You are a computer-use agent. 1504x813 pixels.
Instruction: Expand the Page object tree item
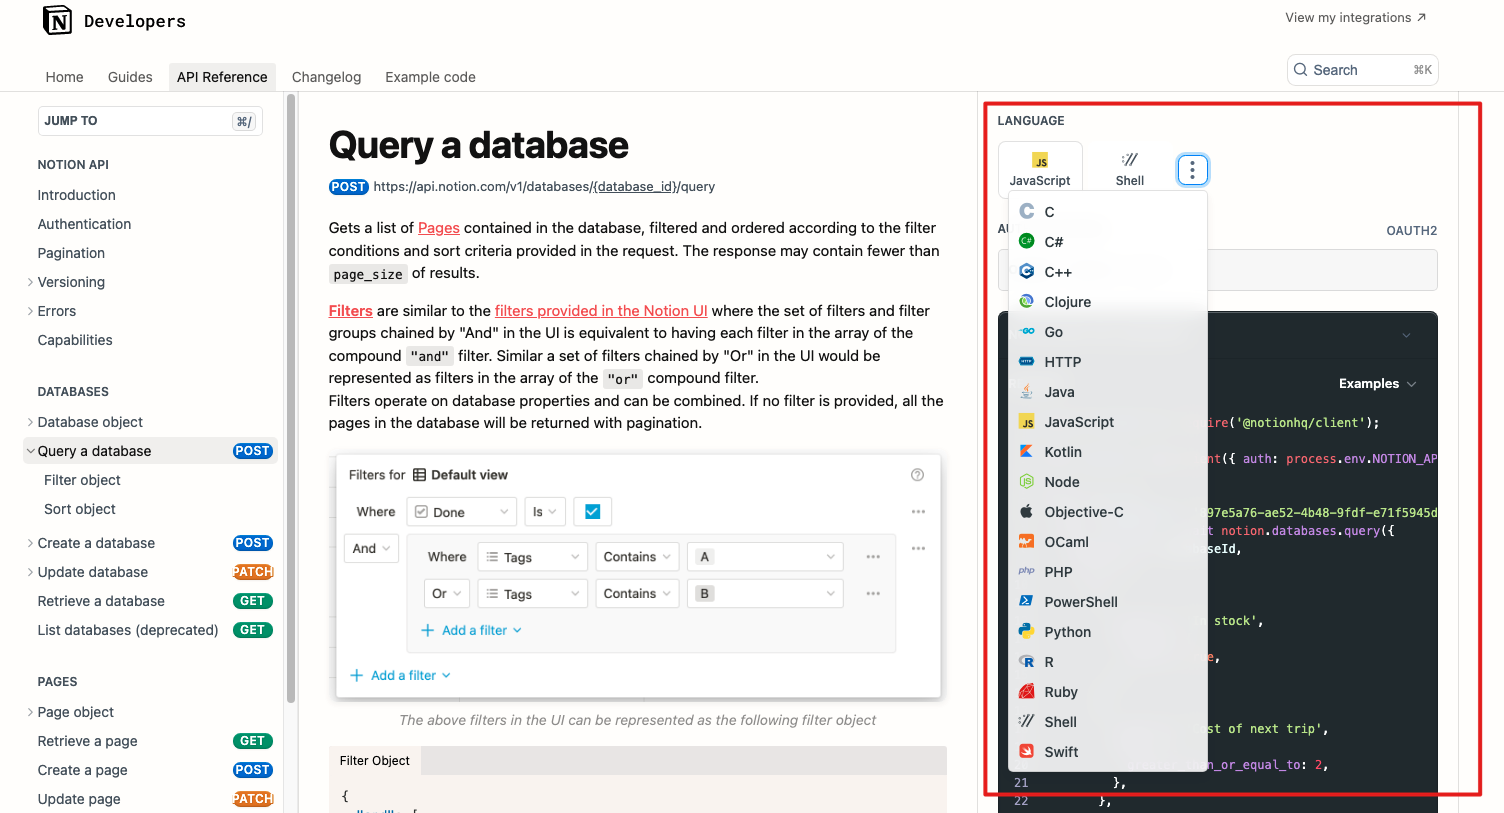(30, 712)
